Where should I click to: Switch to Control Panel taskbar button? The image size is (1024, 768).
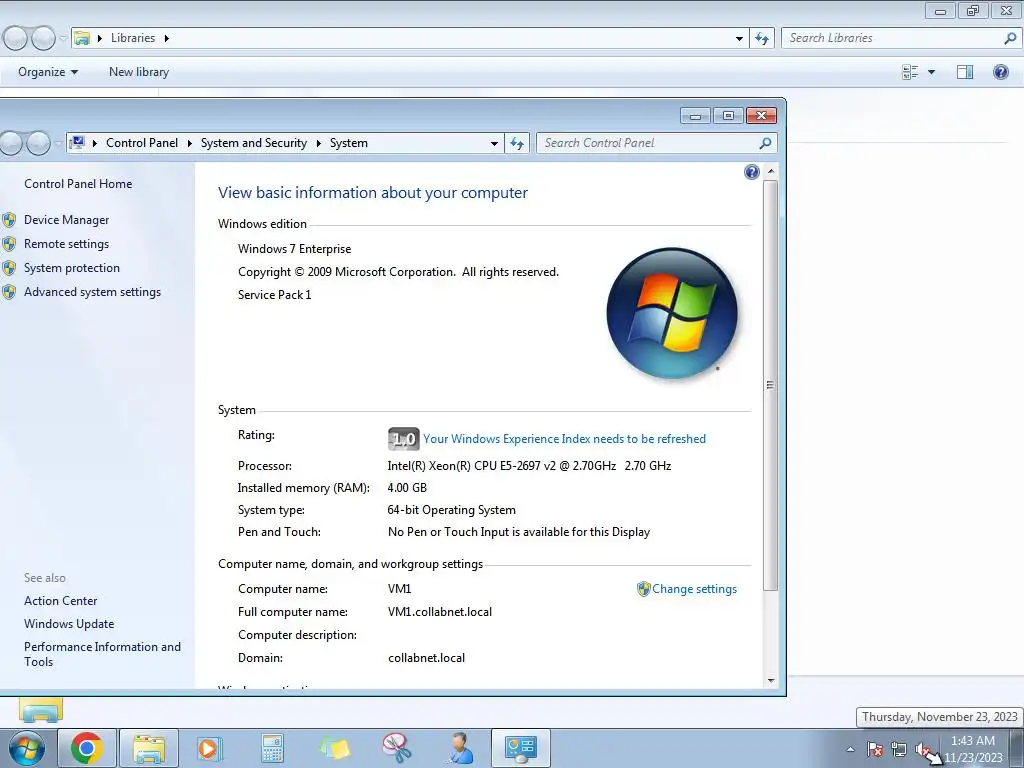520,748
